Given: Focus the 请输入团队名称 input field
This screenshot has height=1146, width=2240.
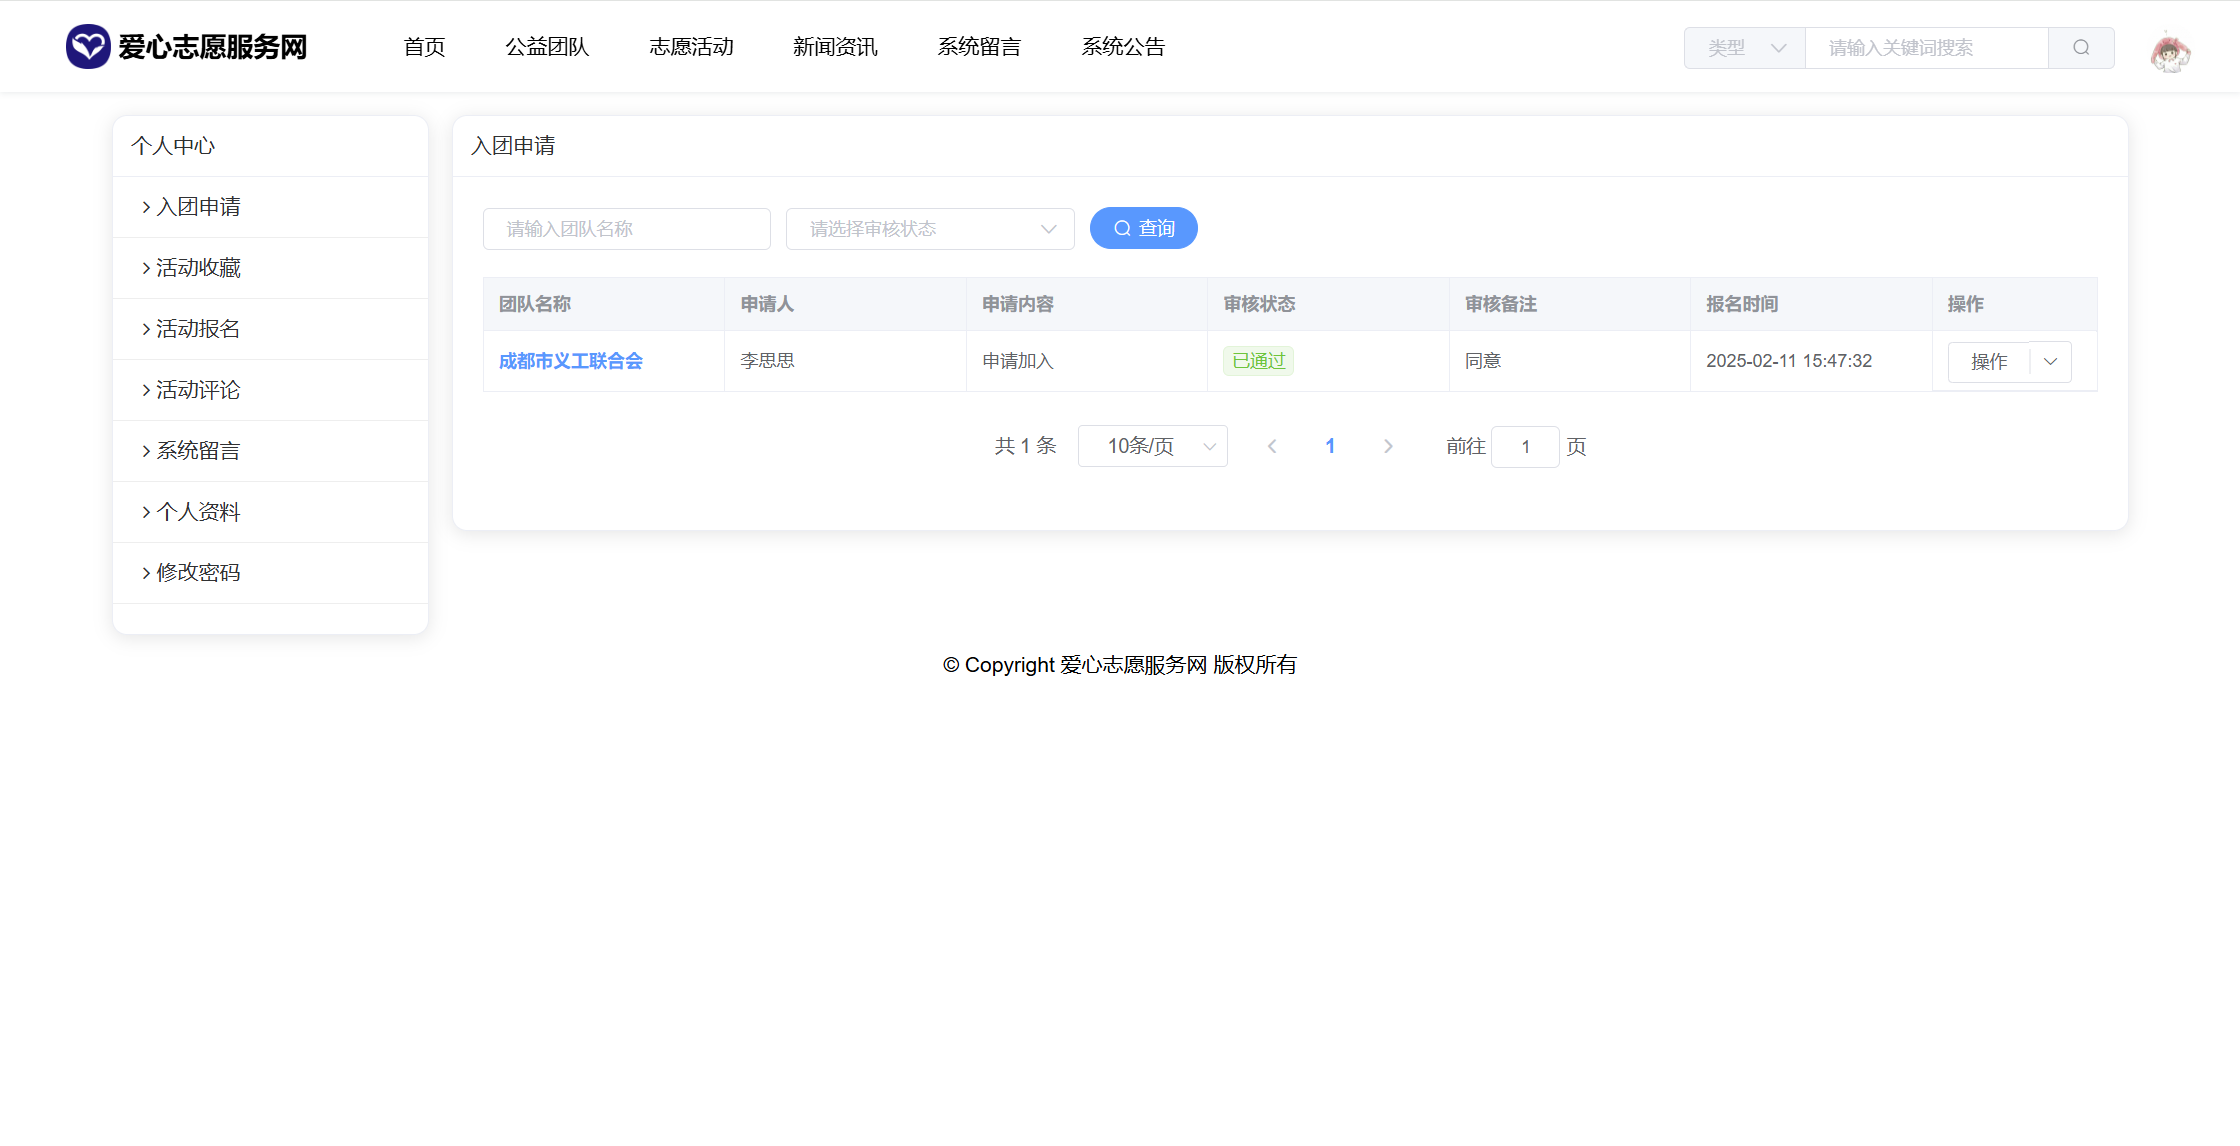Looking at the screenshot, I should (x=626, y=229).
